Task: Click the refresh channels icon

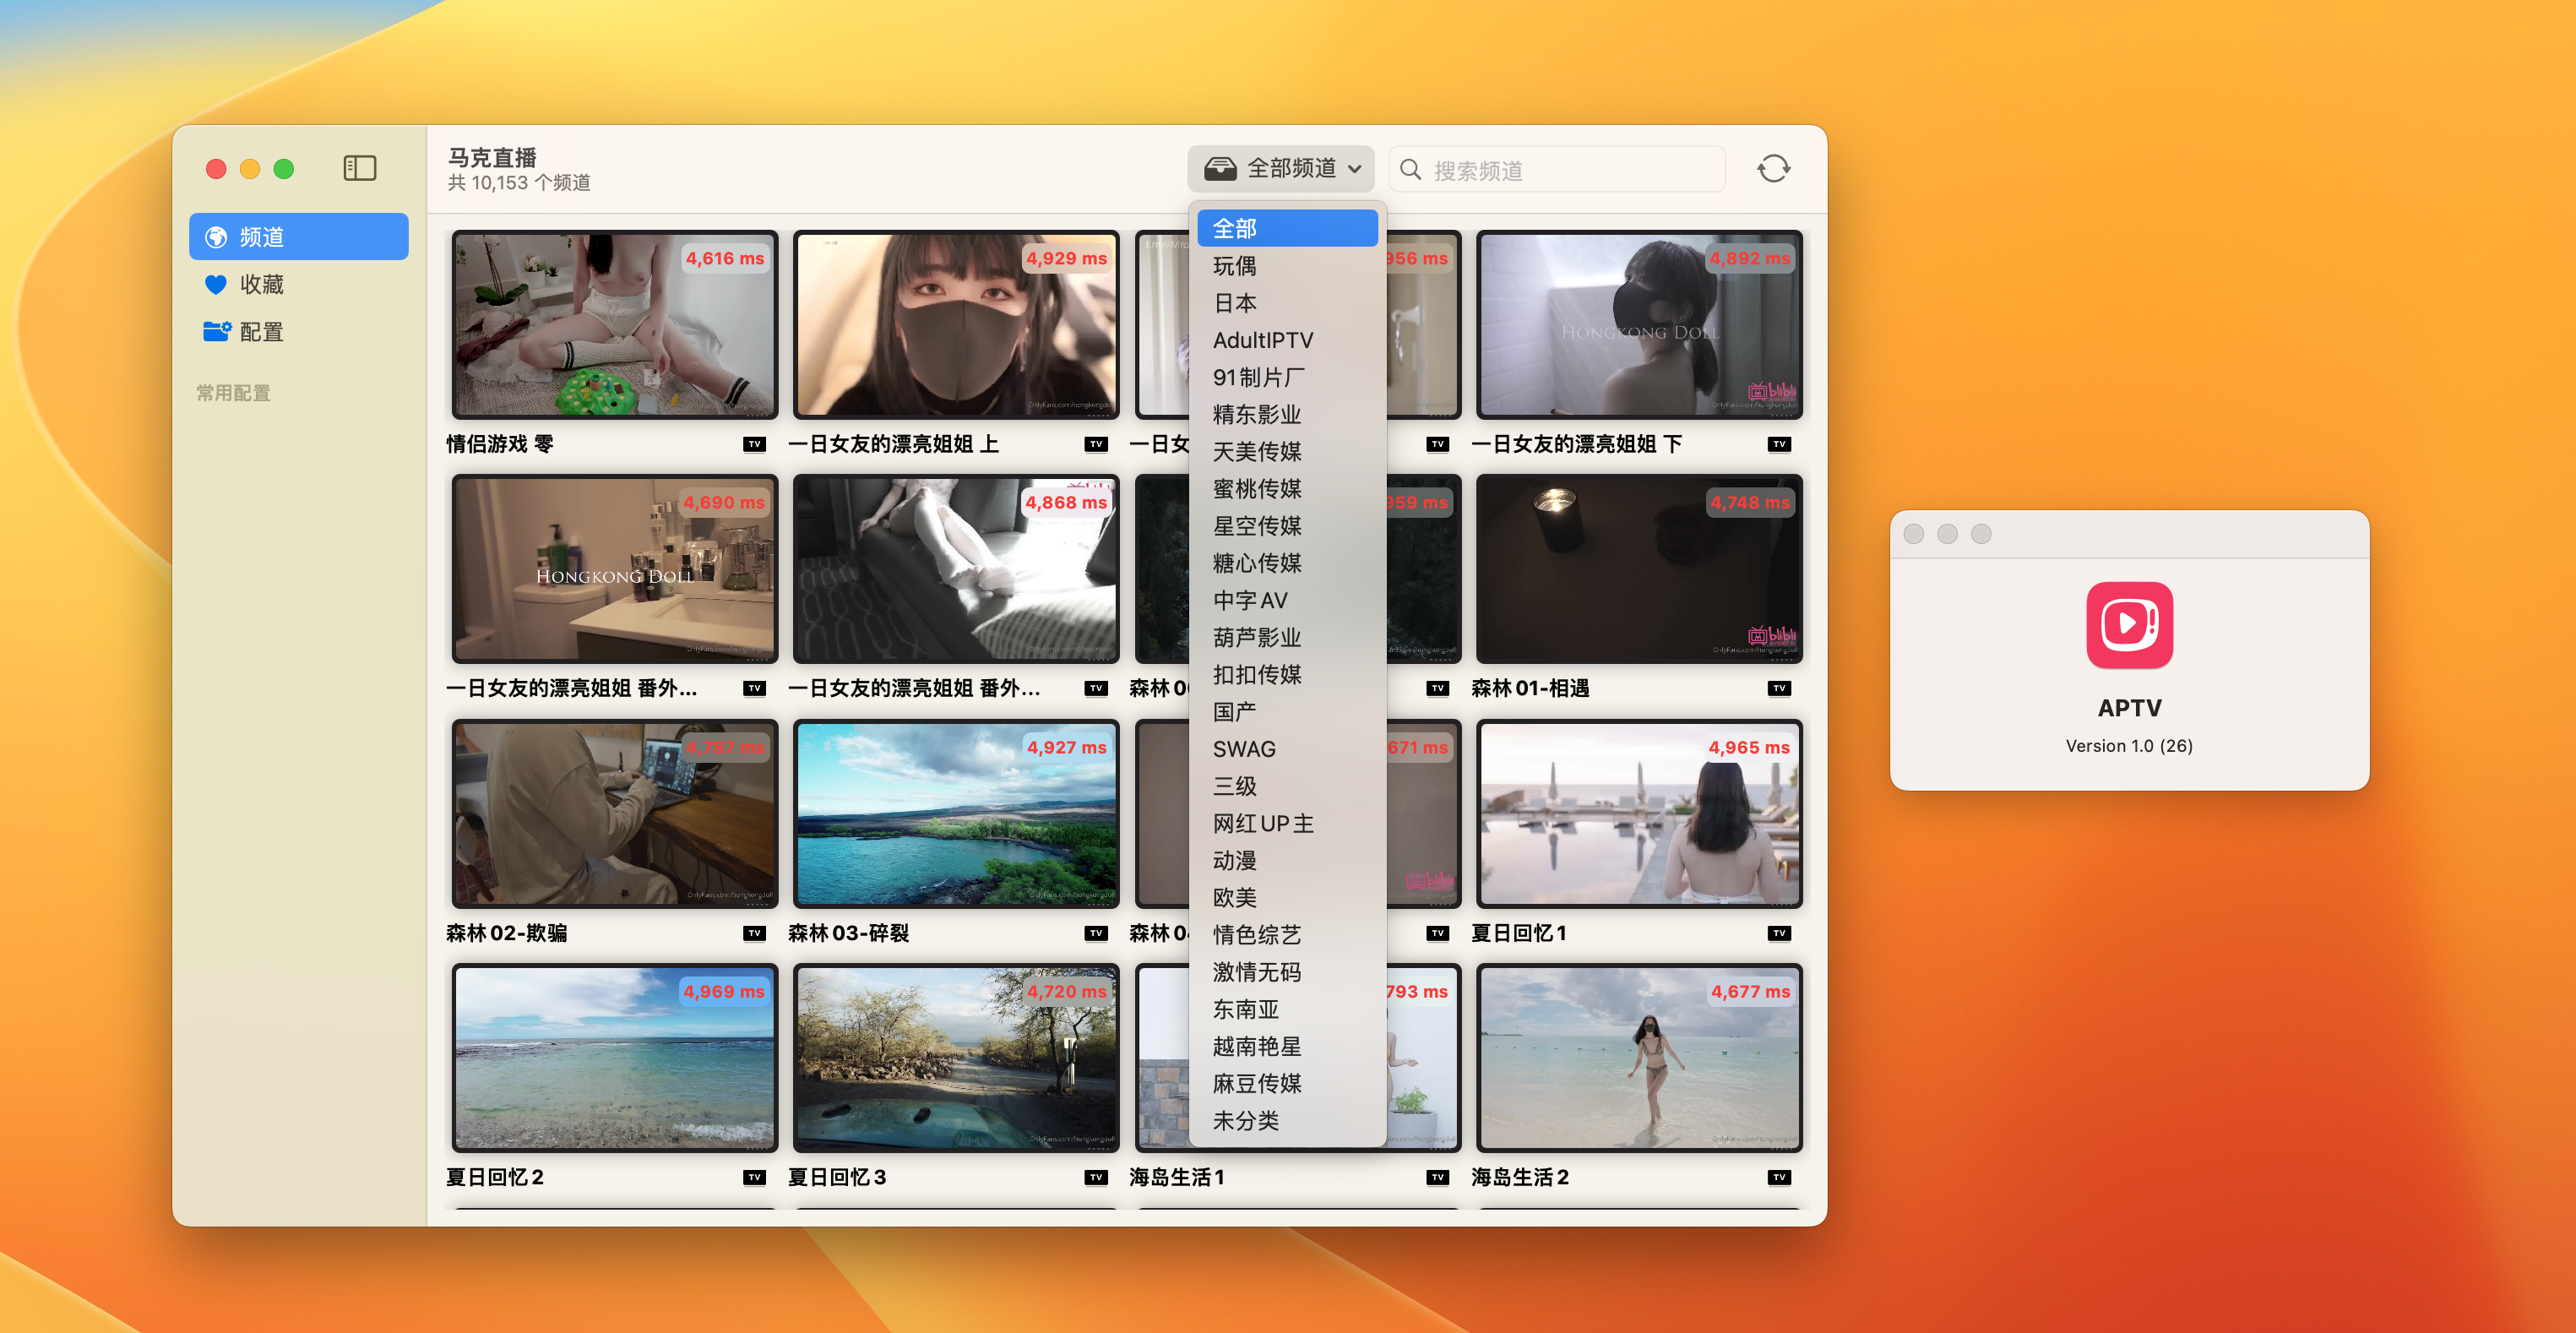Action: click(1773, 168)
